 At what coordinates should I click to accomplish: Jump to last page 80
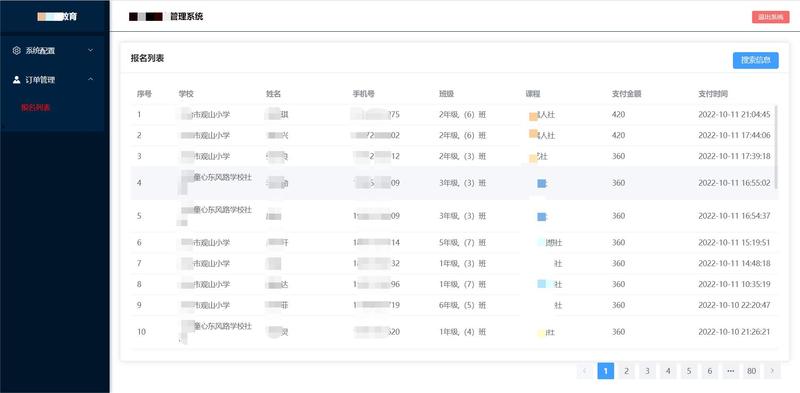752,371
